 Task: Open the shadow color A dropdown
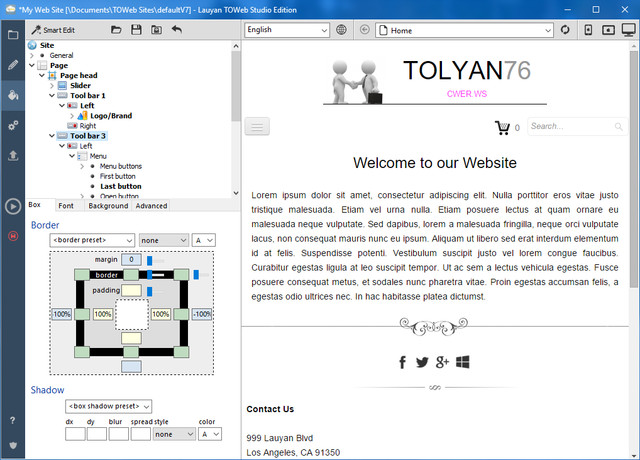point(210,434)
